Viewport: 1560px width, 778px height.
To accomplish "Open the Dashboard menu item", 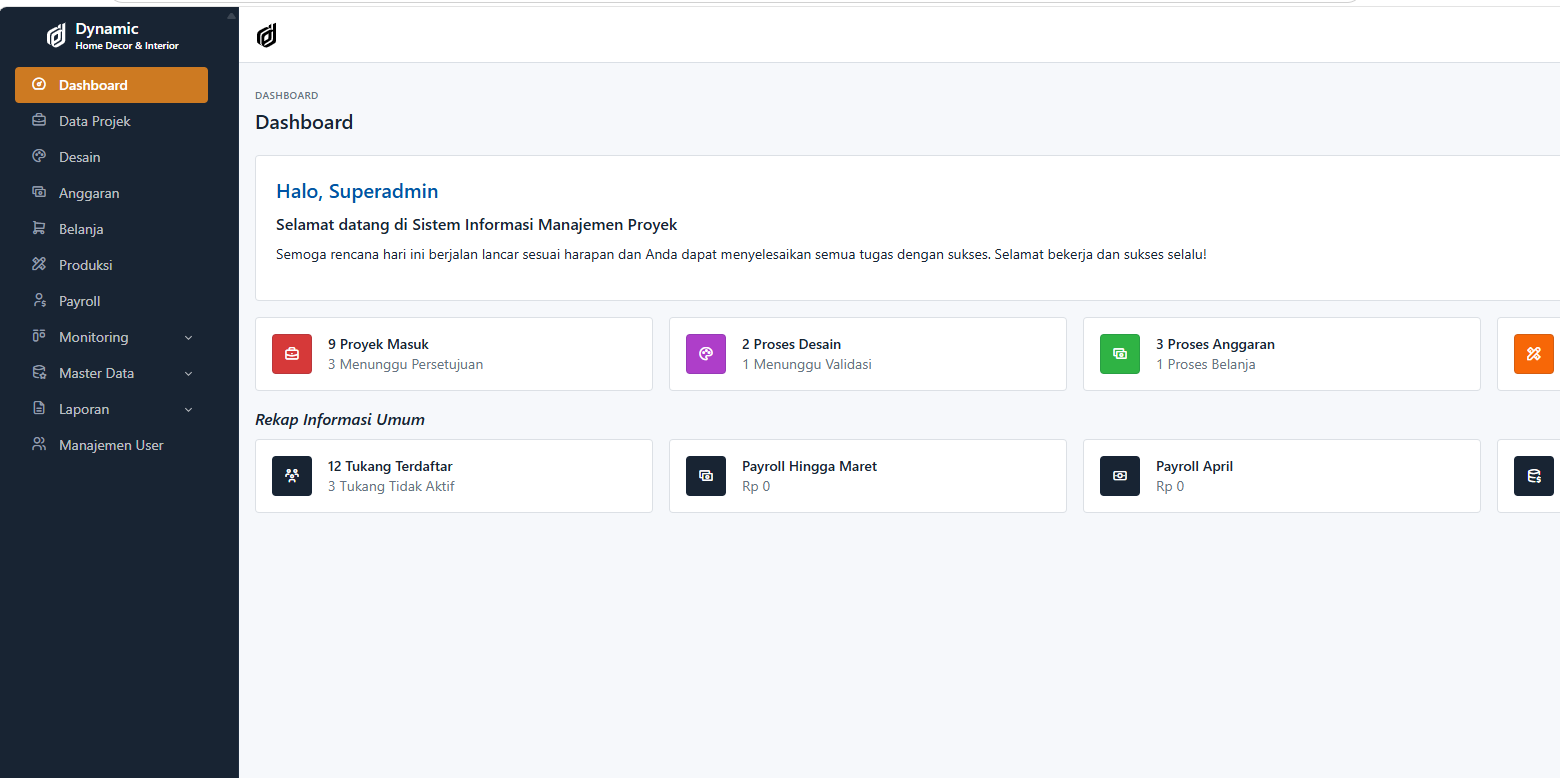I will tap(111, 85).
